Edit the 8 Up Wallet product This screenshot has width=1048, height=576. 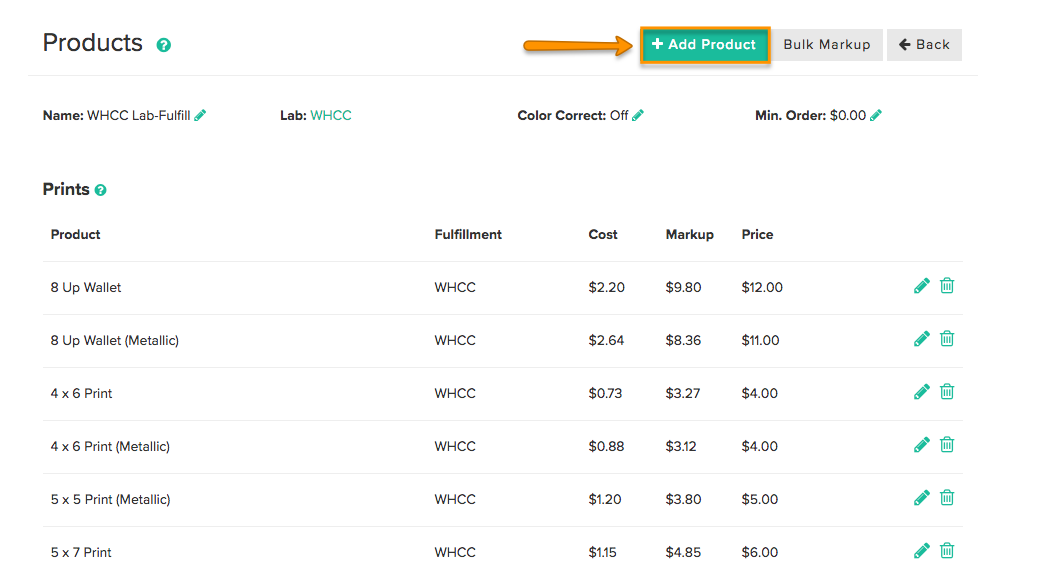click(x=922, y=286)
